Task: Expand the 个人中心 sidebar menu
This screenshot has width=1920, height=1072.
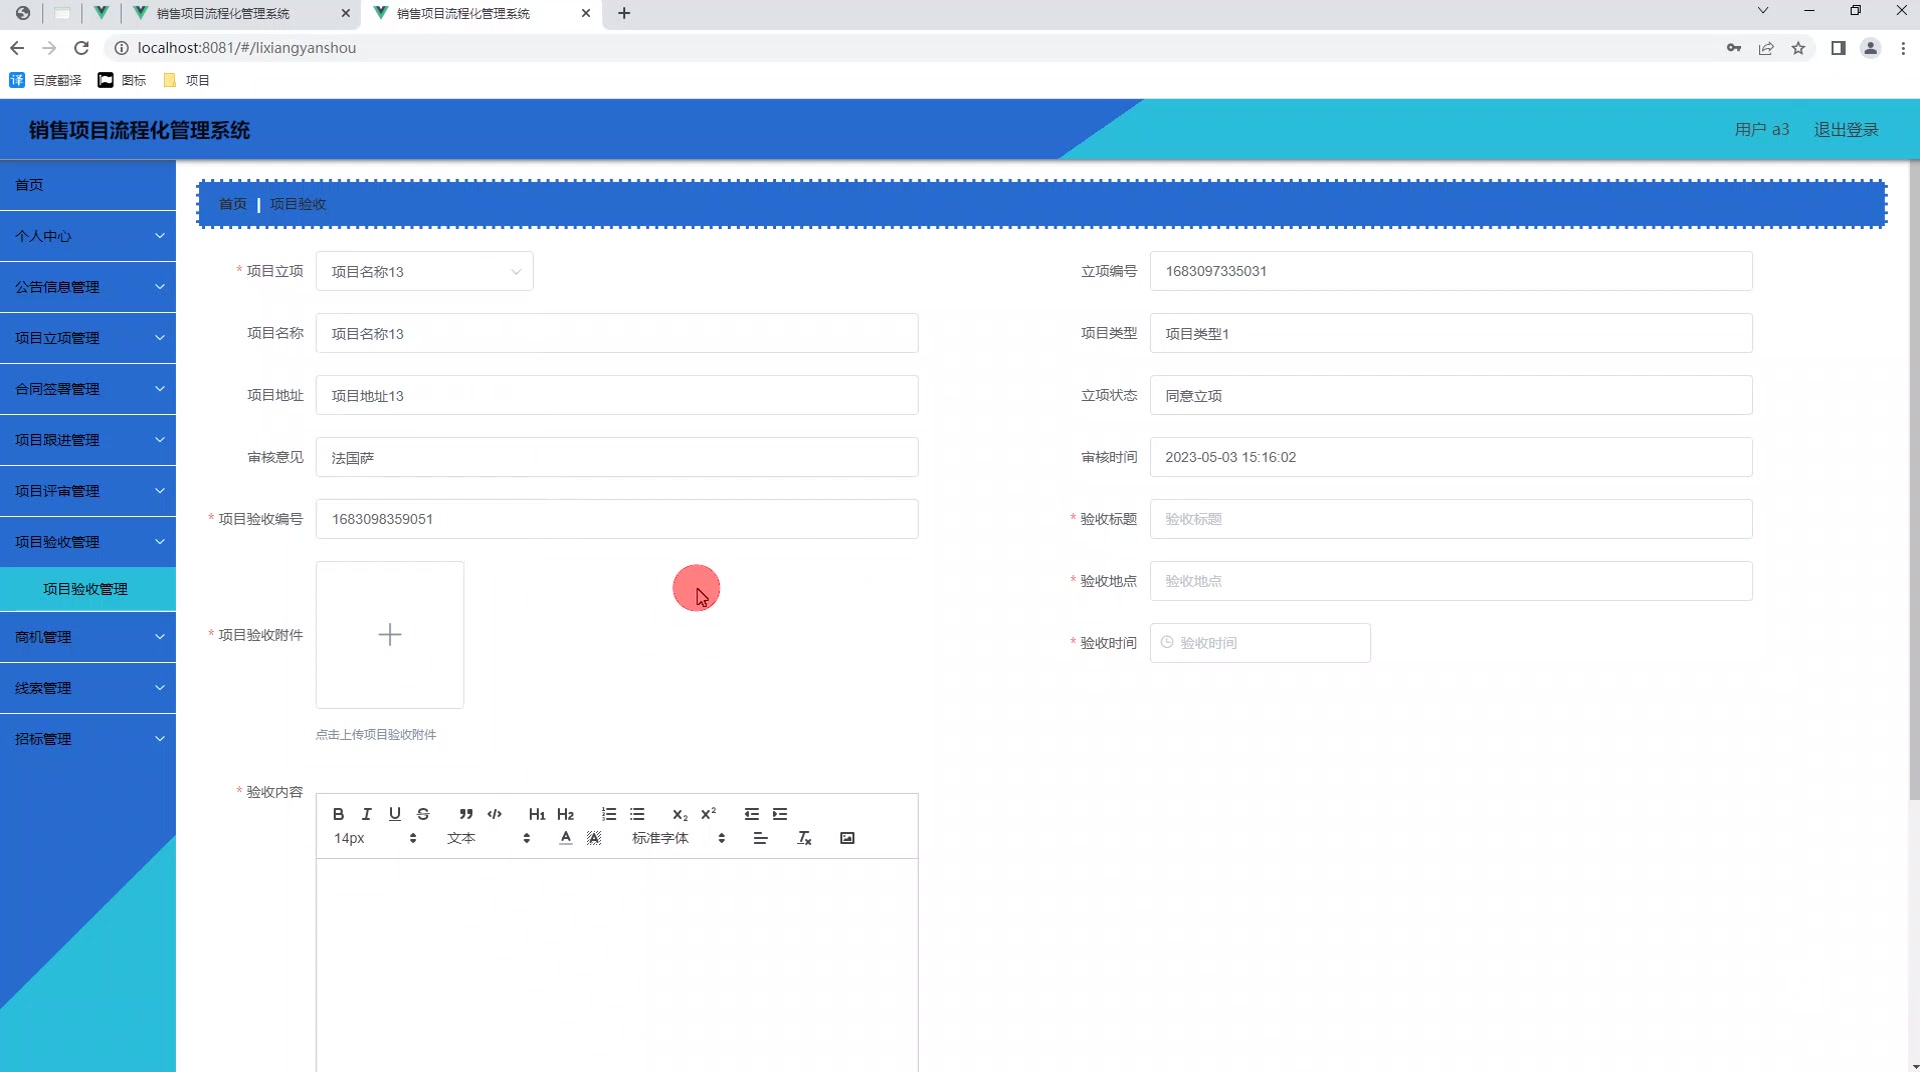Action: click(x=88, y=236)
